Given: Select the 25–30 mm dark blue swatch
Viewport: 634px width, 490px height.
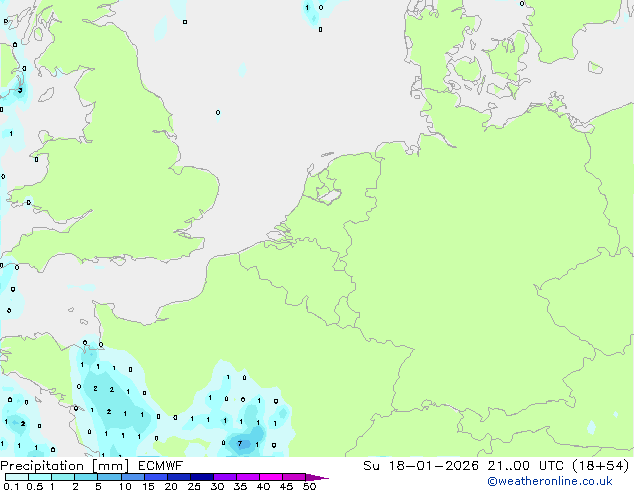Looking at the screenshot, I should [201, 477].
